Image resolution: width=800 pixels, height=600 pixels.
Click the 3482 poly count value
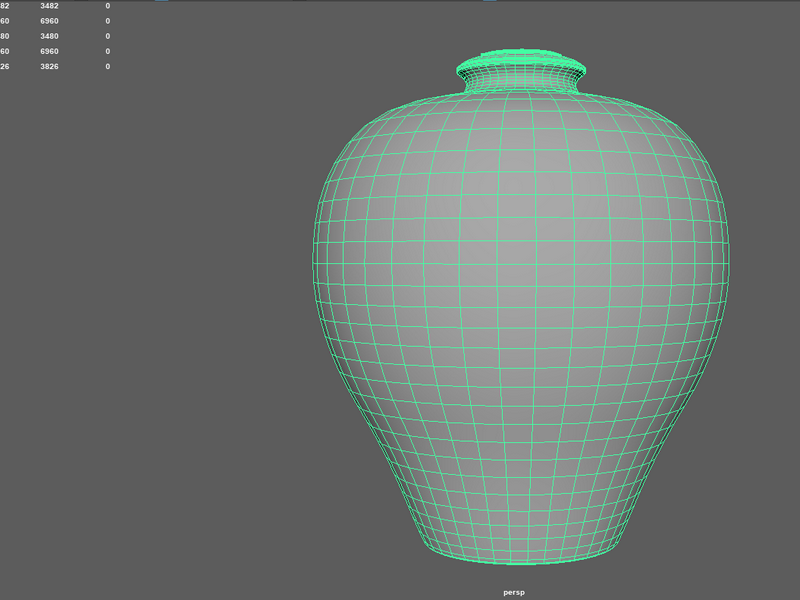click(x=49, y=6)
